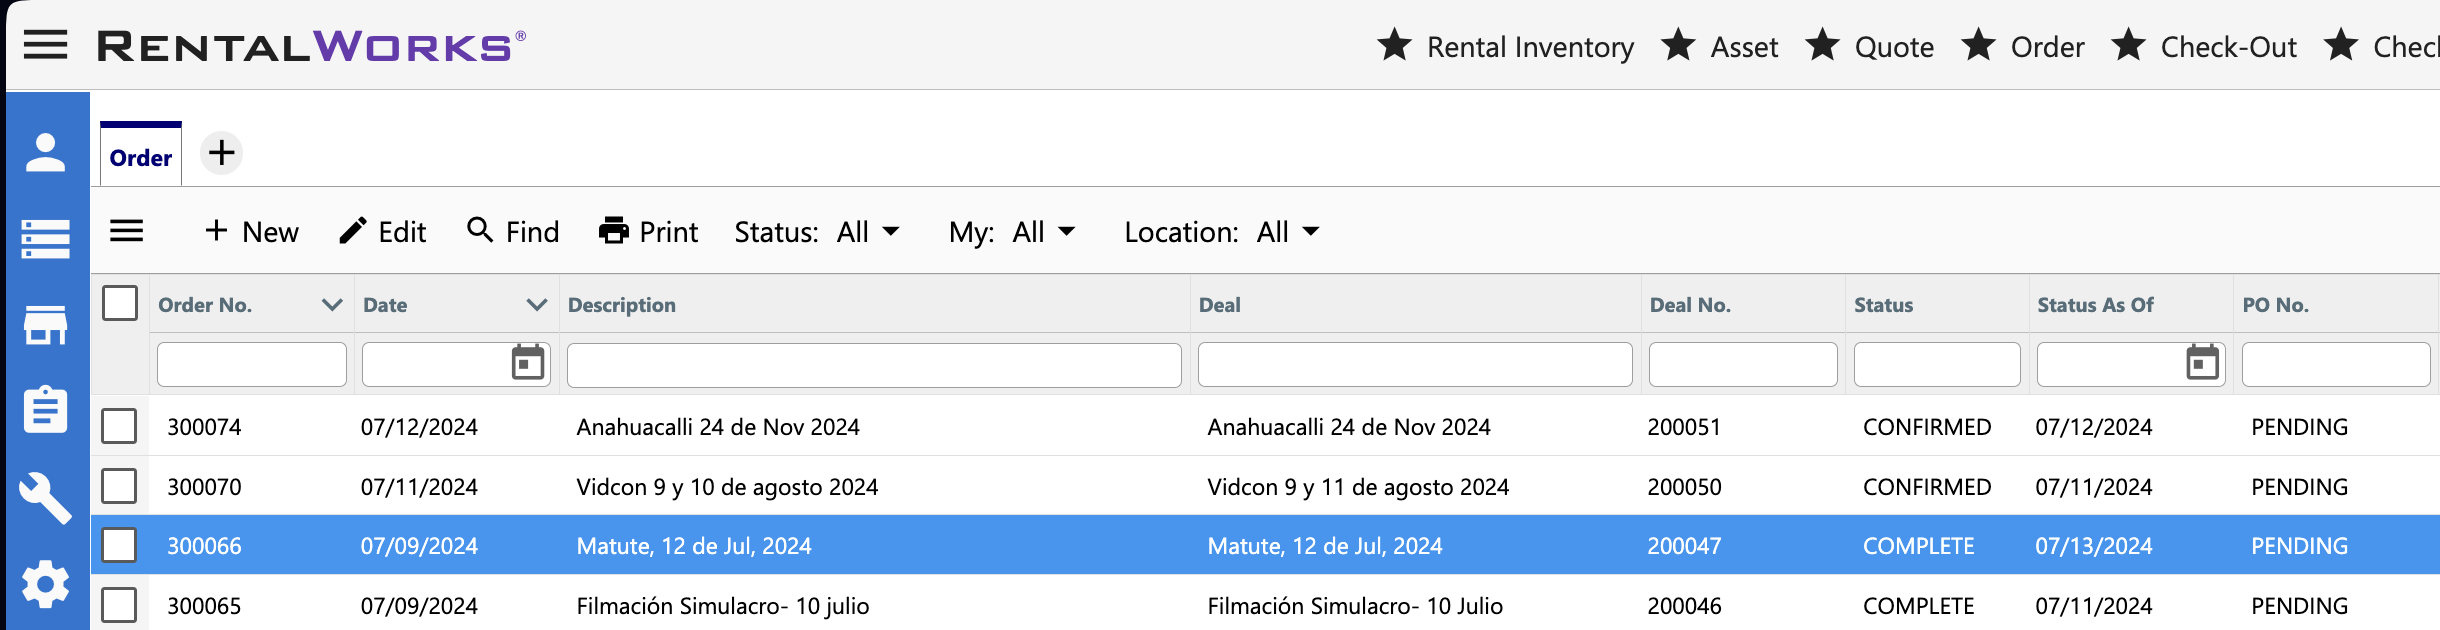
Task: Open the Rental Inventory favorite link
Action: click(x=1506, y=47)
